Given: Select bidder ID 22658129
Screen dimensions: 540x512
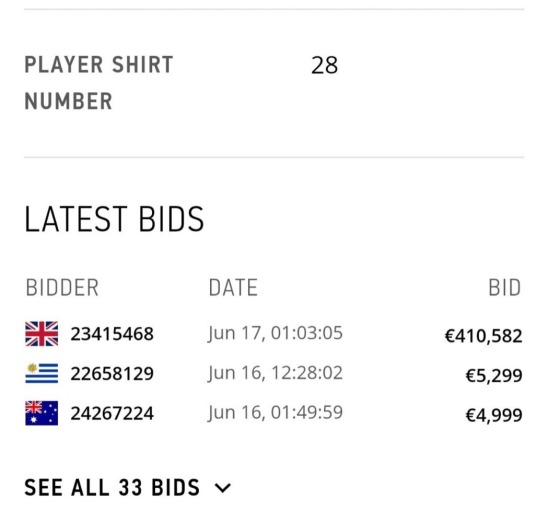Looking at the screenshot, I should 112,374.
